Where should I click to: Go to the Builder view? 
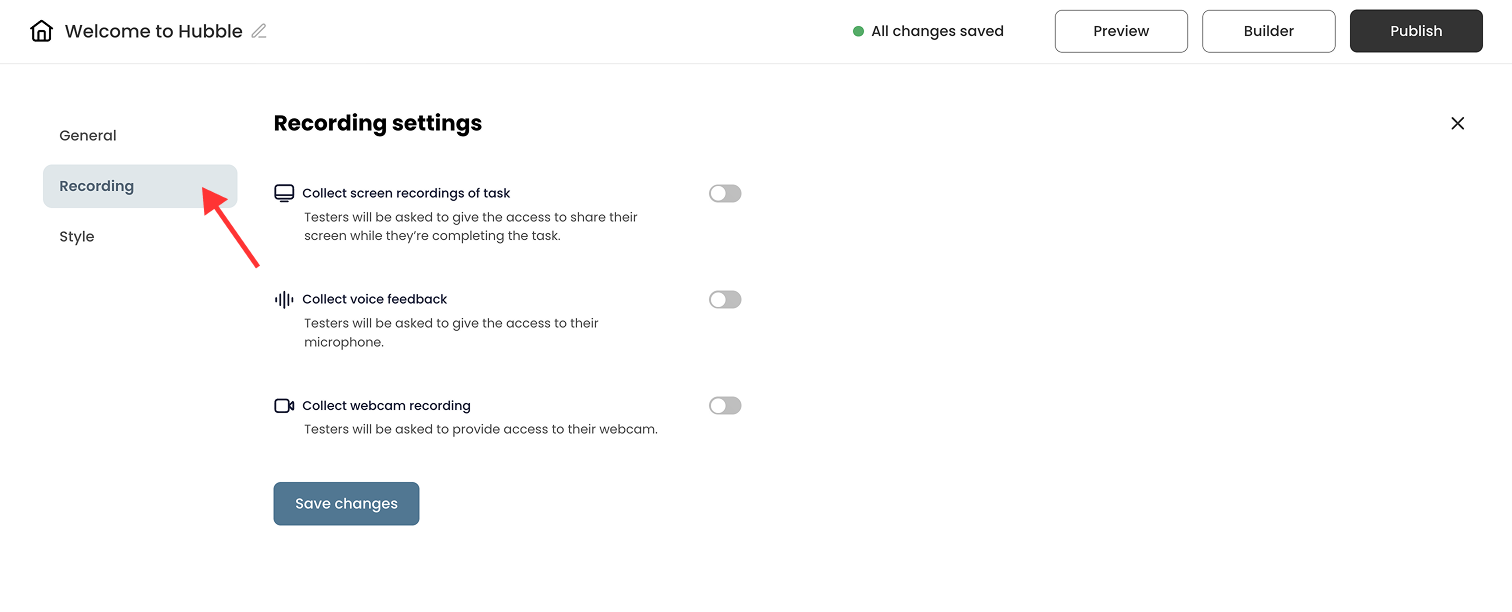coord(1268,31)
